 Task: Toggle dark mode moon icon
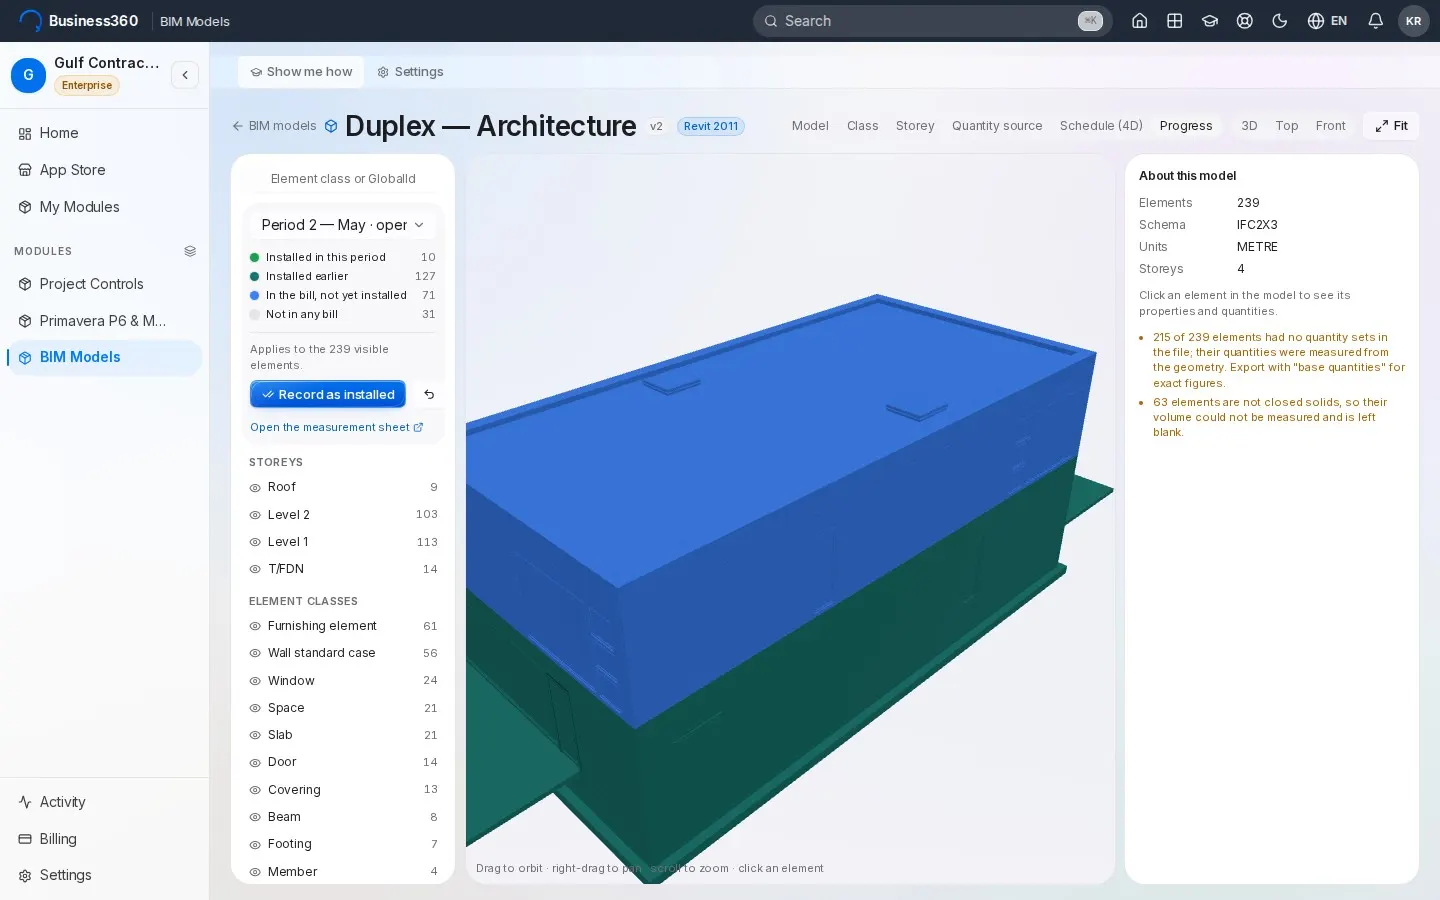coord(1280,21)
